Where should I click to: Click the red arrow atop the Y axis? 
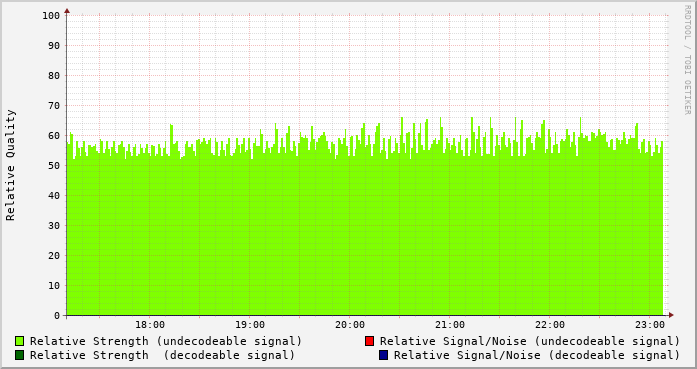tap(67, 11)
